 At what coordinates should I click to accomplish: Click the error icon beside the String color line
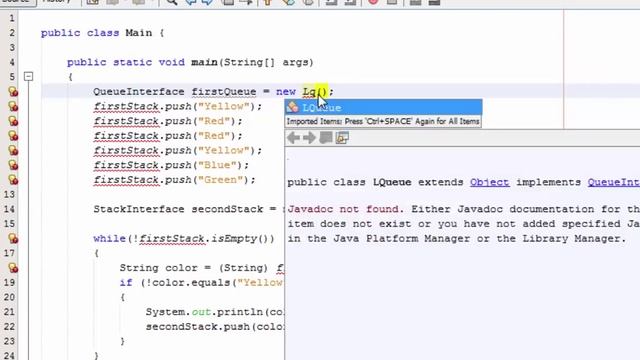pos(13,268)
